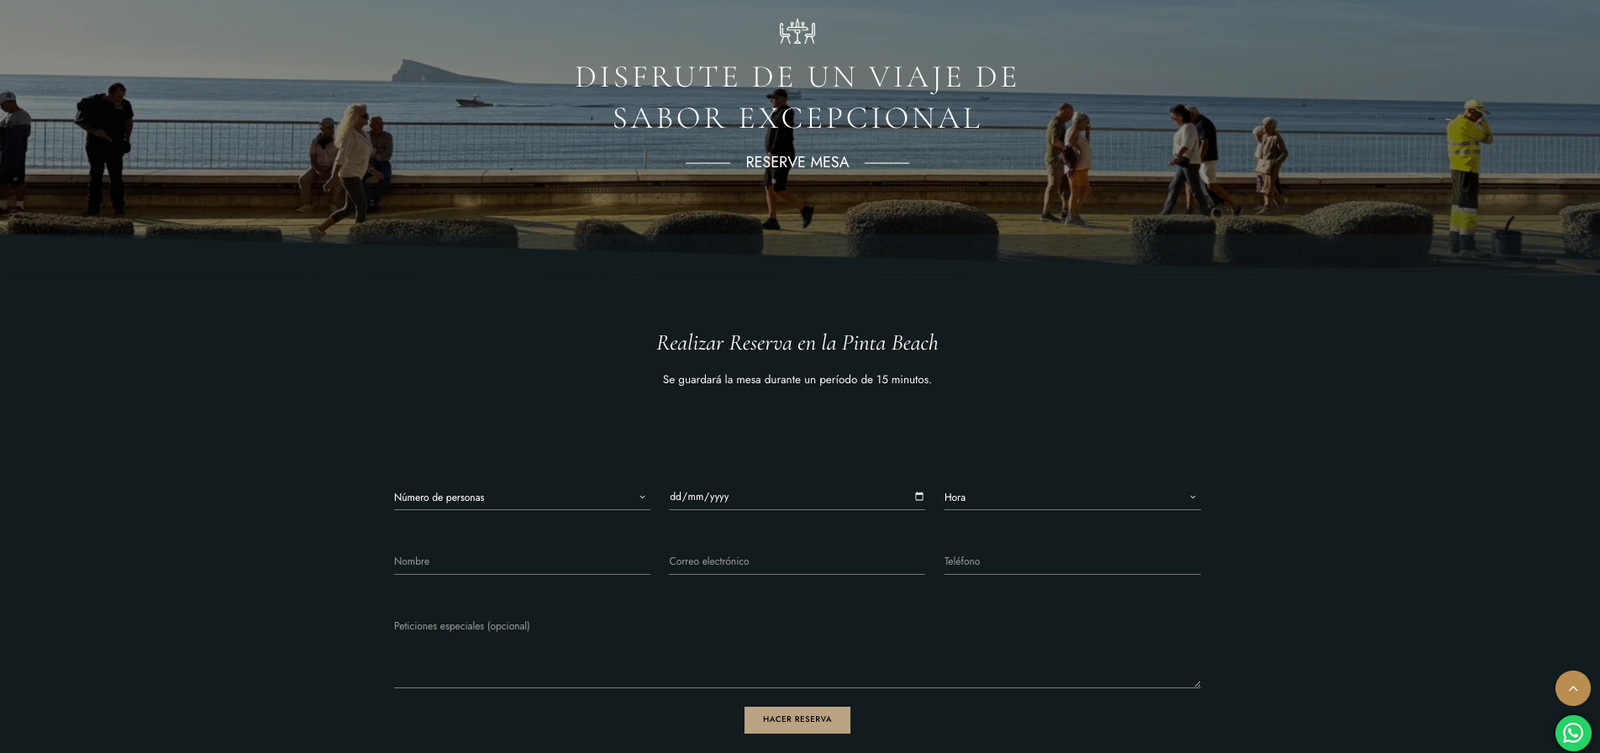Focus the dd/mm/yyyy date field
Screen dimensions: 1600x753
tap(797, 497)
